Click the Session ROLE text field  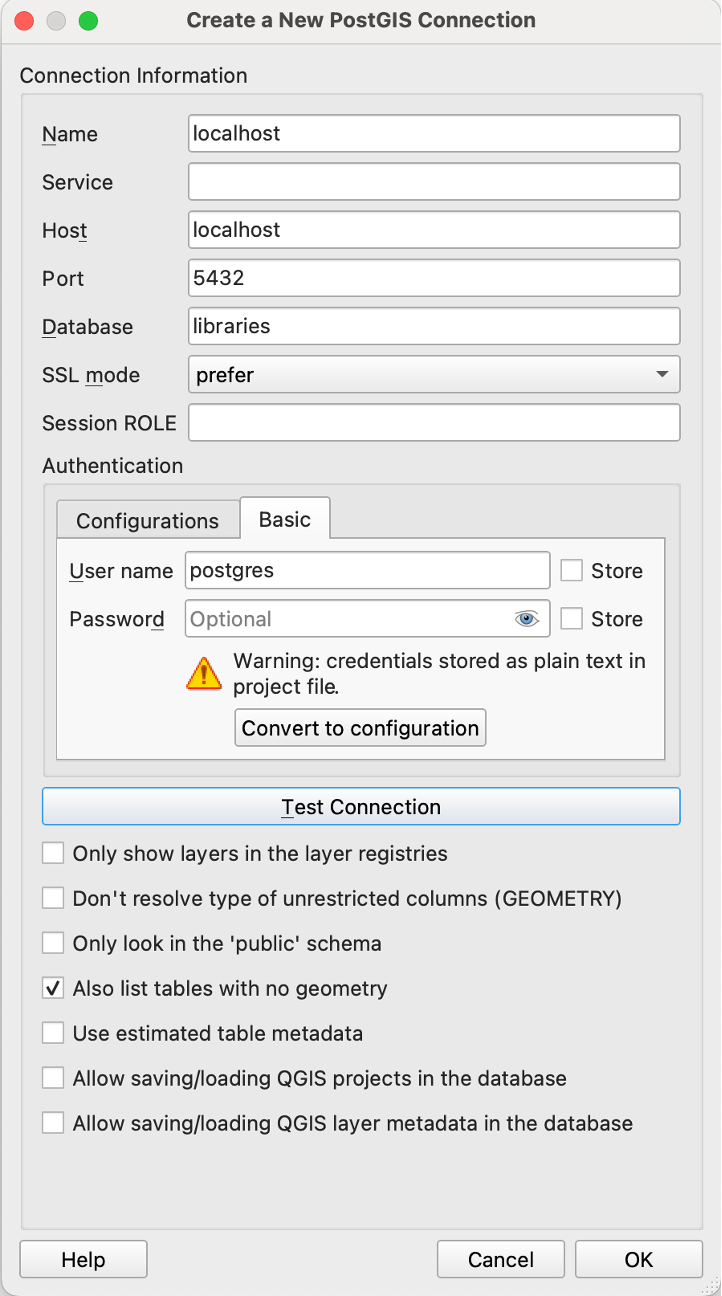(434, 422)
